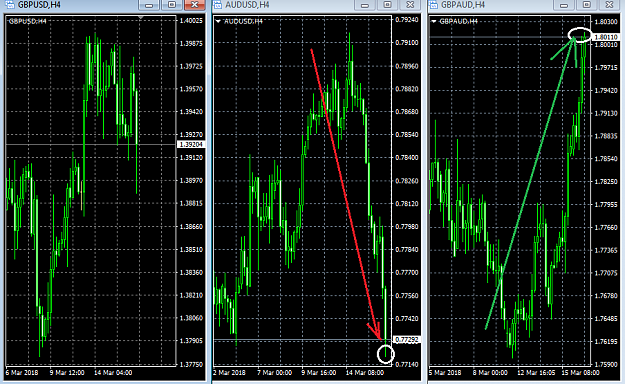Click the 6 Mar 2018 date label
Image resolution: width=625 pixels, height=384 pixels.
point(22,373)
